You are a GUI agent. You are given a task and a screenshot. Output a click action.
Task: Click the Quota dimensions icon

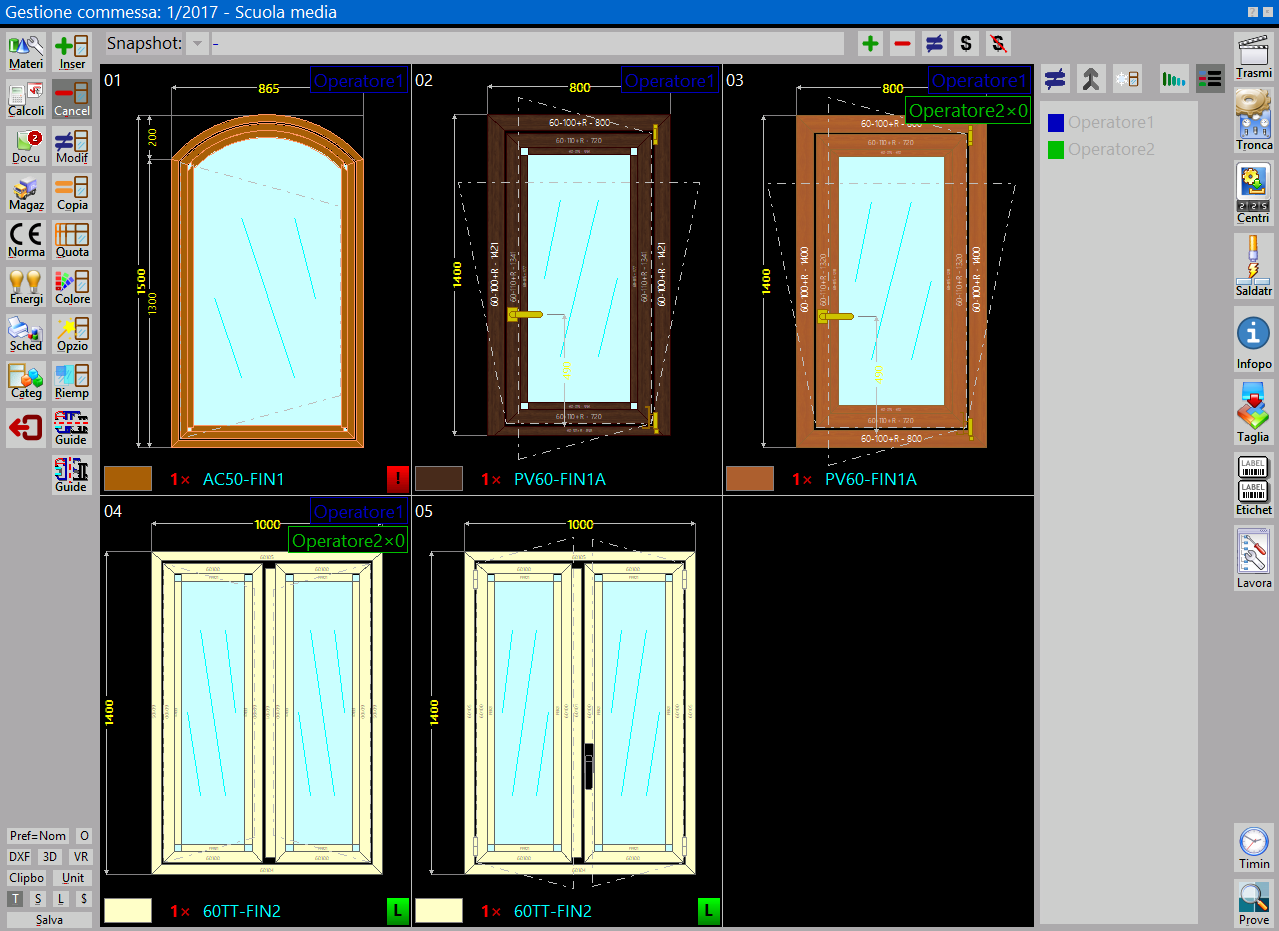pyautogui.click(x=72, y=240)
